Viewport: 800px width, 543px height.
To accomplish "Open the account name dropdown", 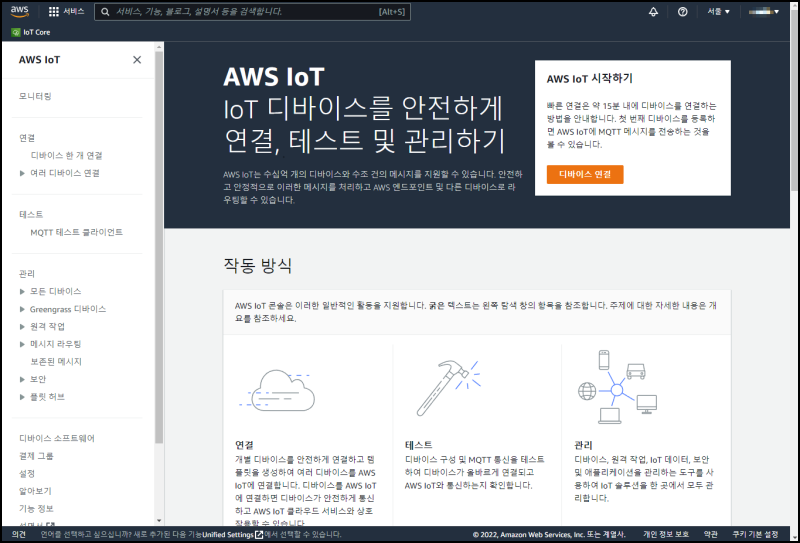I will 763,12.
